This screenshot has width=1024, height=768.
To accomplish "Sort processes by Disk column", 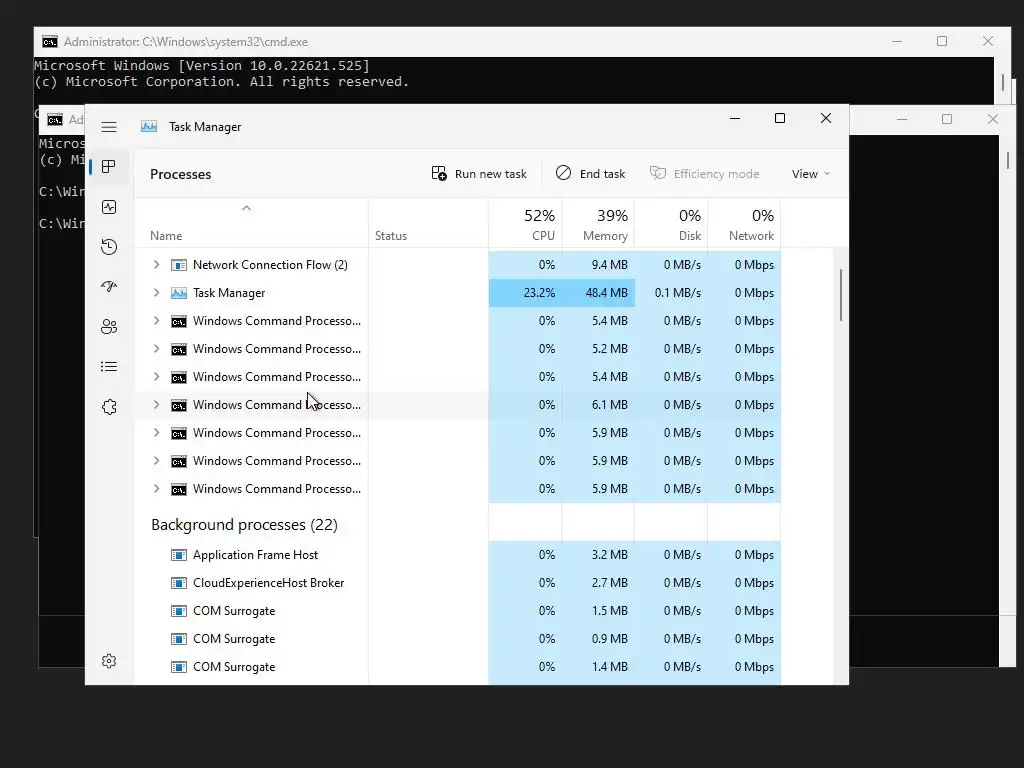I will (671, 224).
